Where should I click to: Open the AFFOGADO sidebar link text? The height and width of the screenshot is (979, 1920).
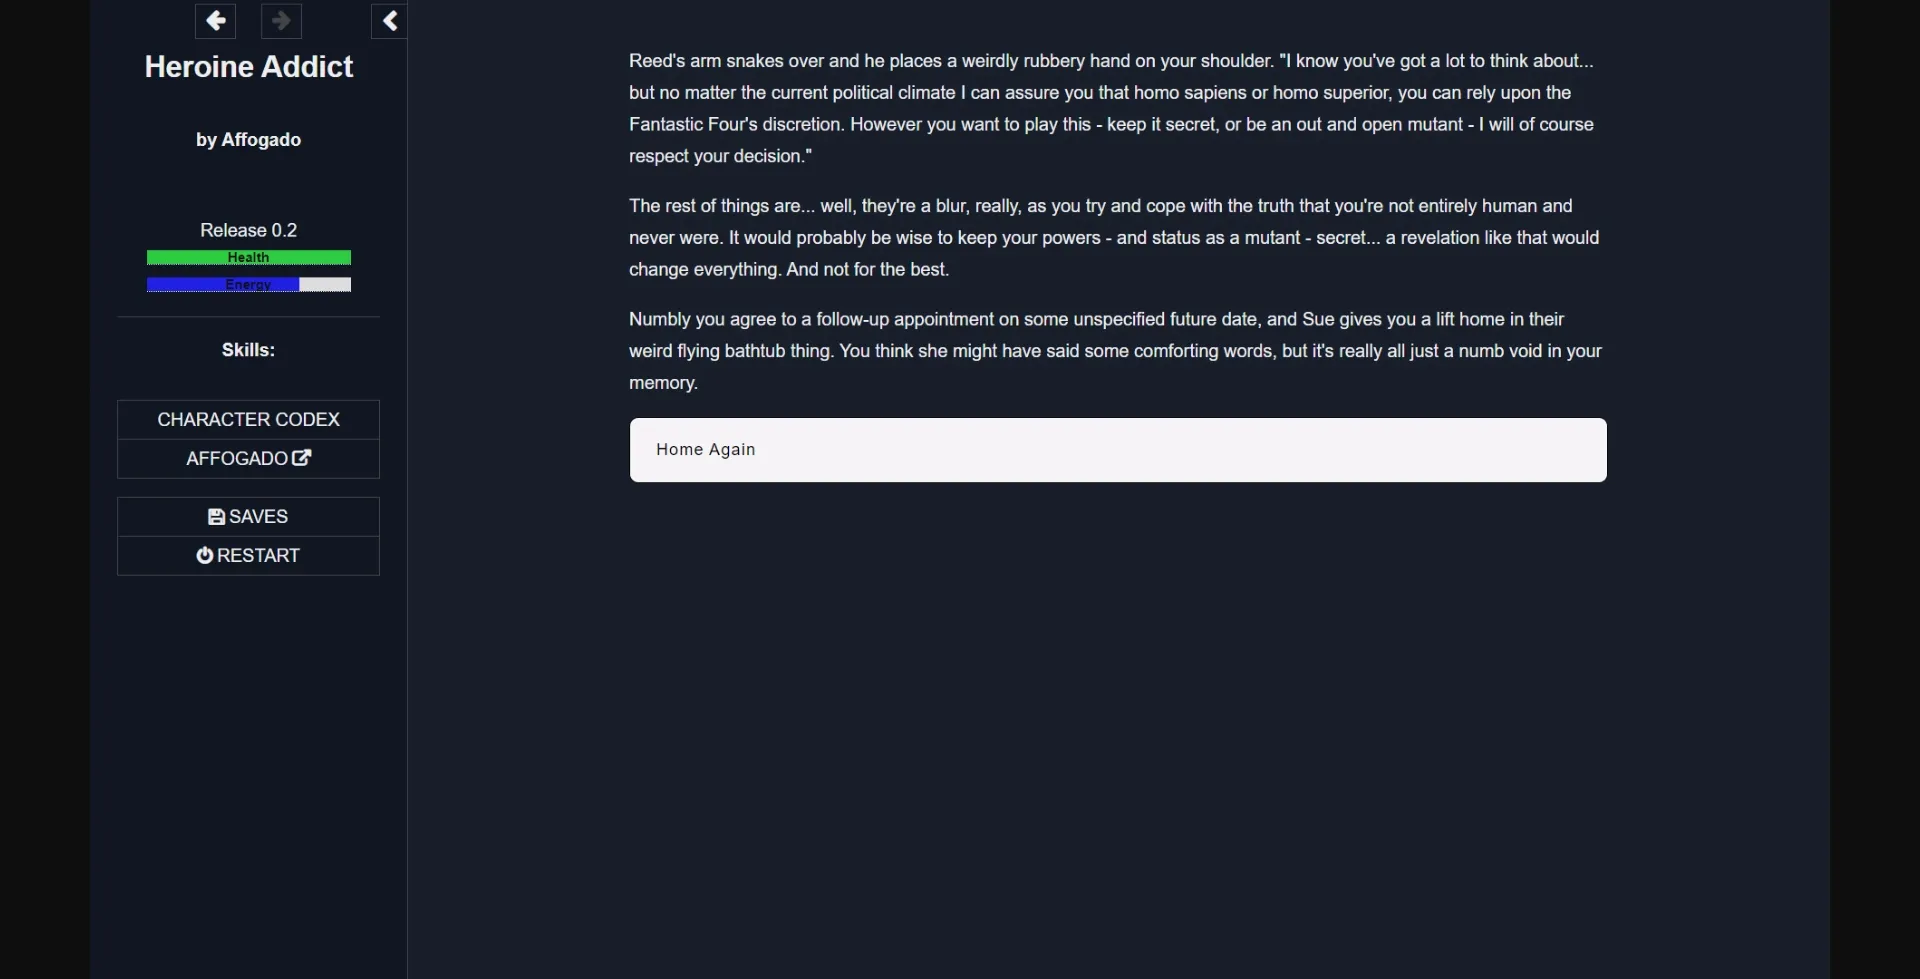(x=237, y=459)
